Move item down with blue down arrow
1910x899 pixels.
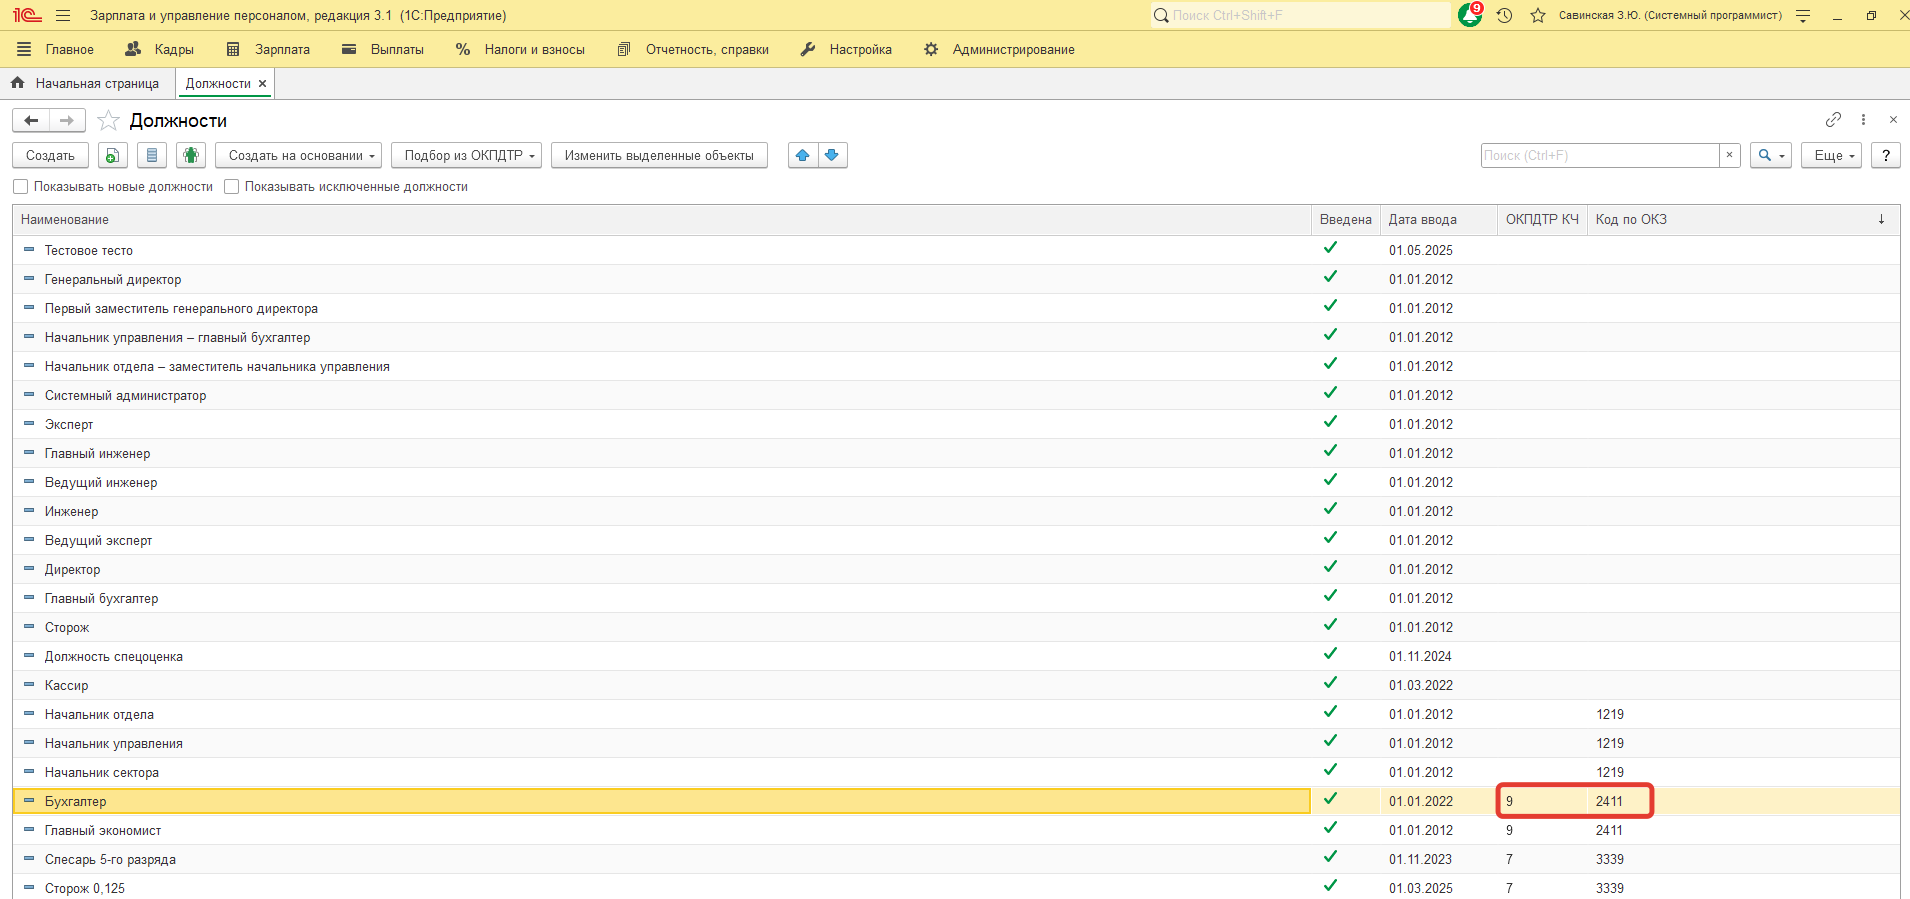tap(832, 155)
